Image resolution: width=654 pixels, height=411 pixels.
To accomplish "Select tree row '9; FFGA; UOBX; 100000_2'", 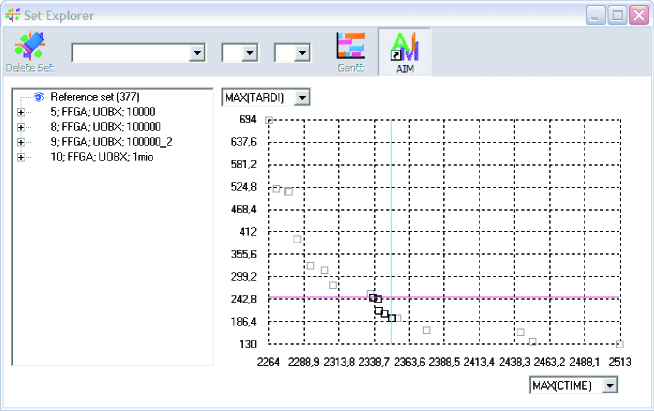I will coord(111,142).
